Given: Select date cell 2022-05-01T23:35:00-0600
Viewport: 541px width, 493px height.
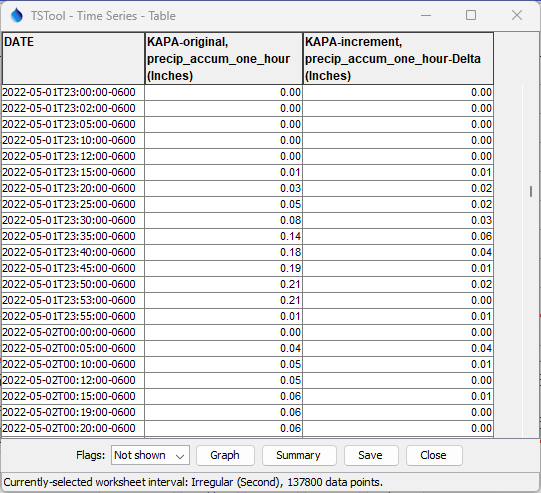Looking at the screenshot, I should (73, 236).
